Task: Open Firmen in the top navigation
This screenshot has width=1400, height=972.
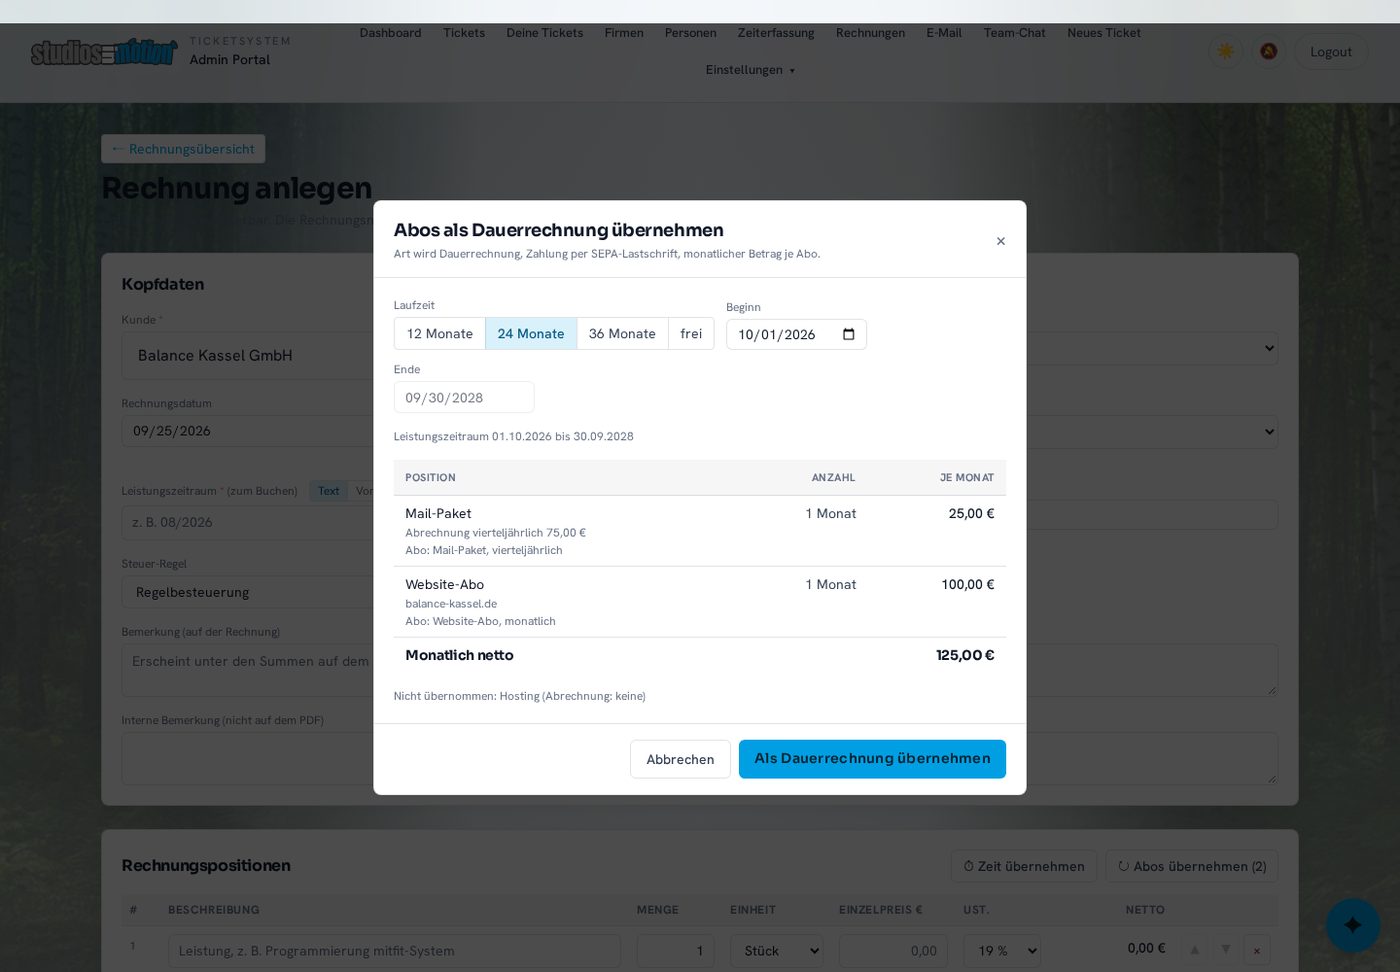Action: (x=624, y=33)
